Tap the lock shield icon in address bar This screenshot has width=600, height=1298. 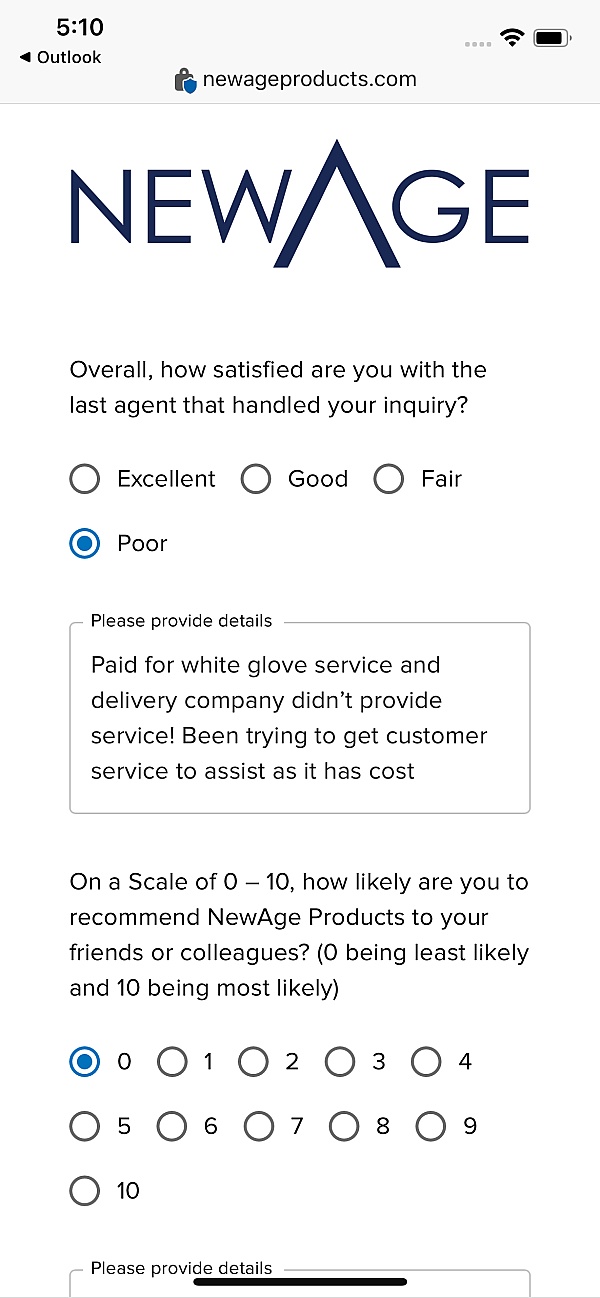coord(185,80)
